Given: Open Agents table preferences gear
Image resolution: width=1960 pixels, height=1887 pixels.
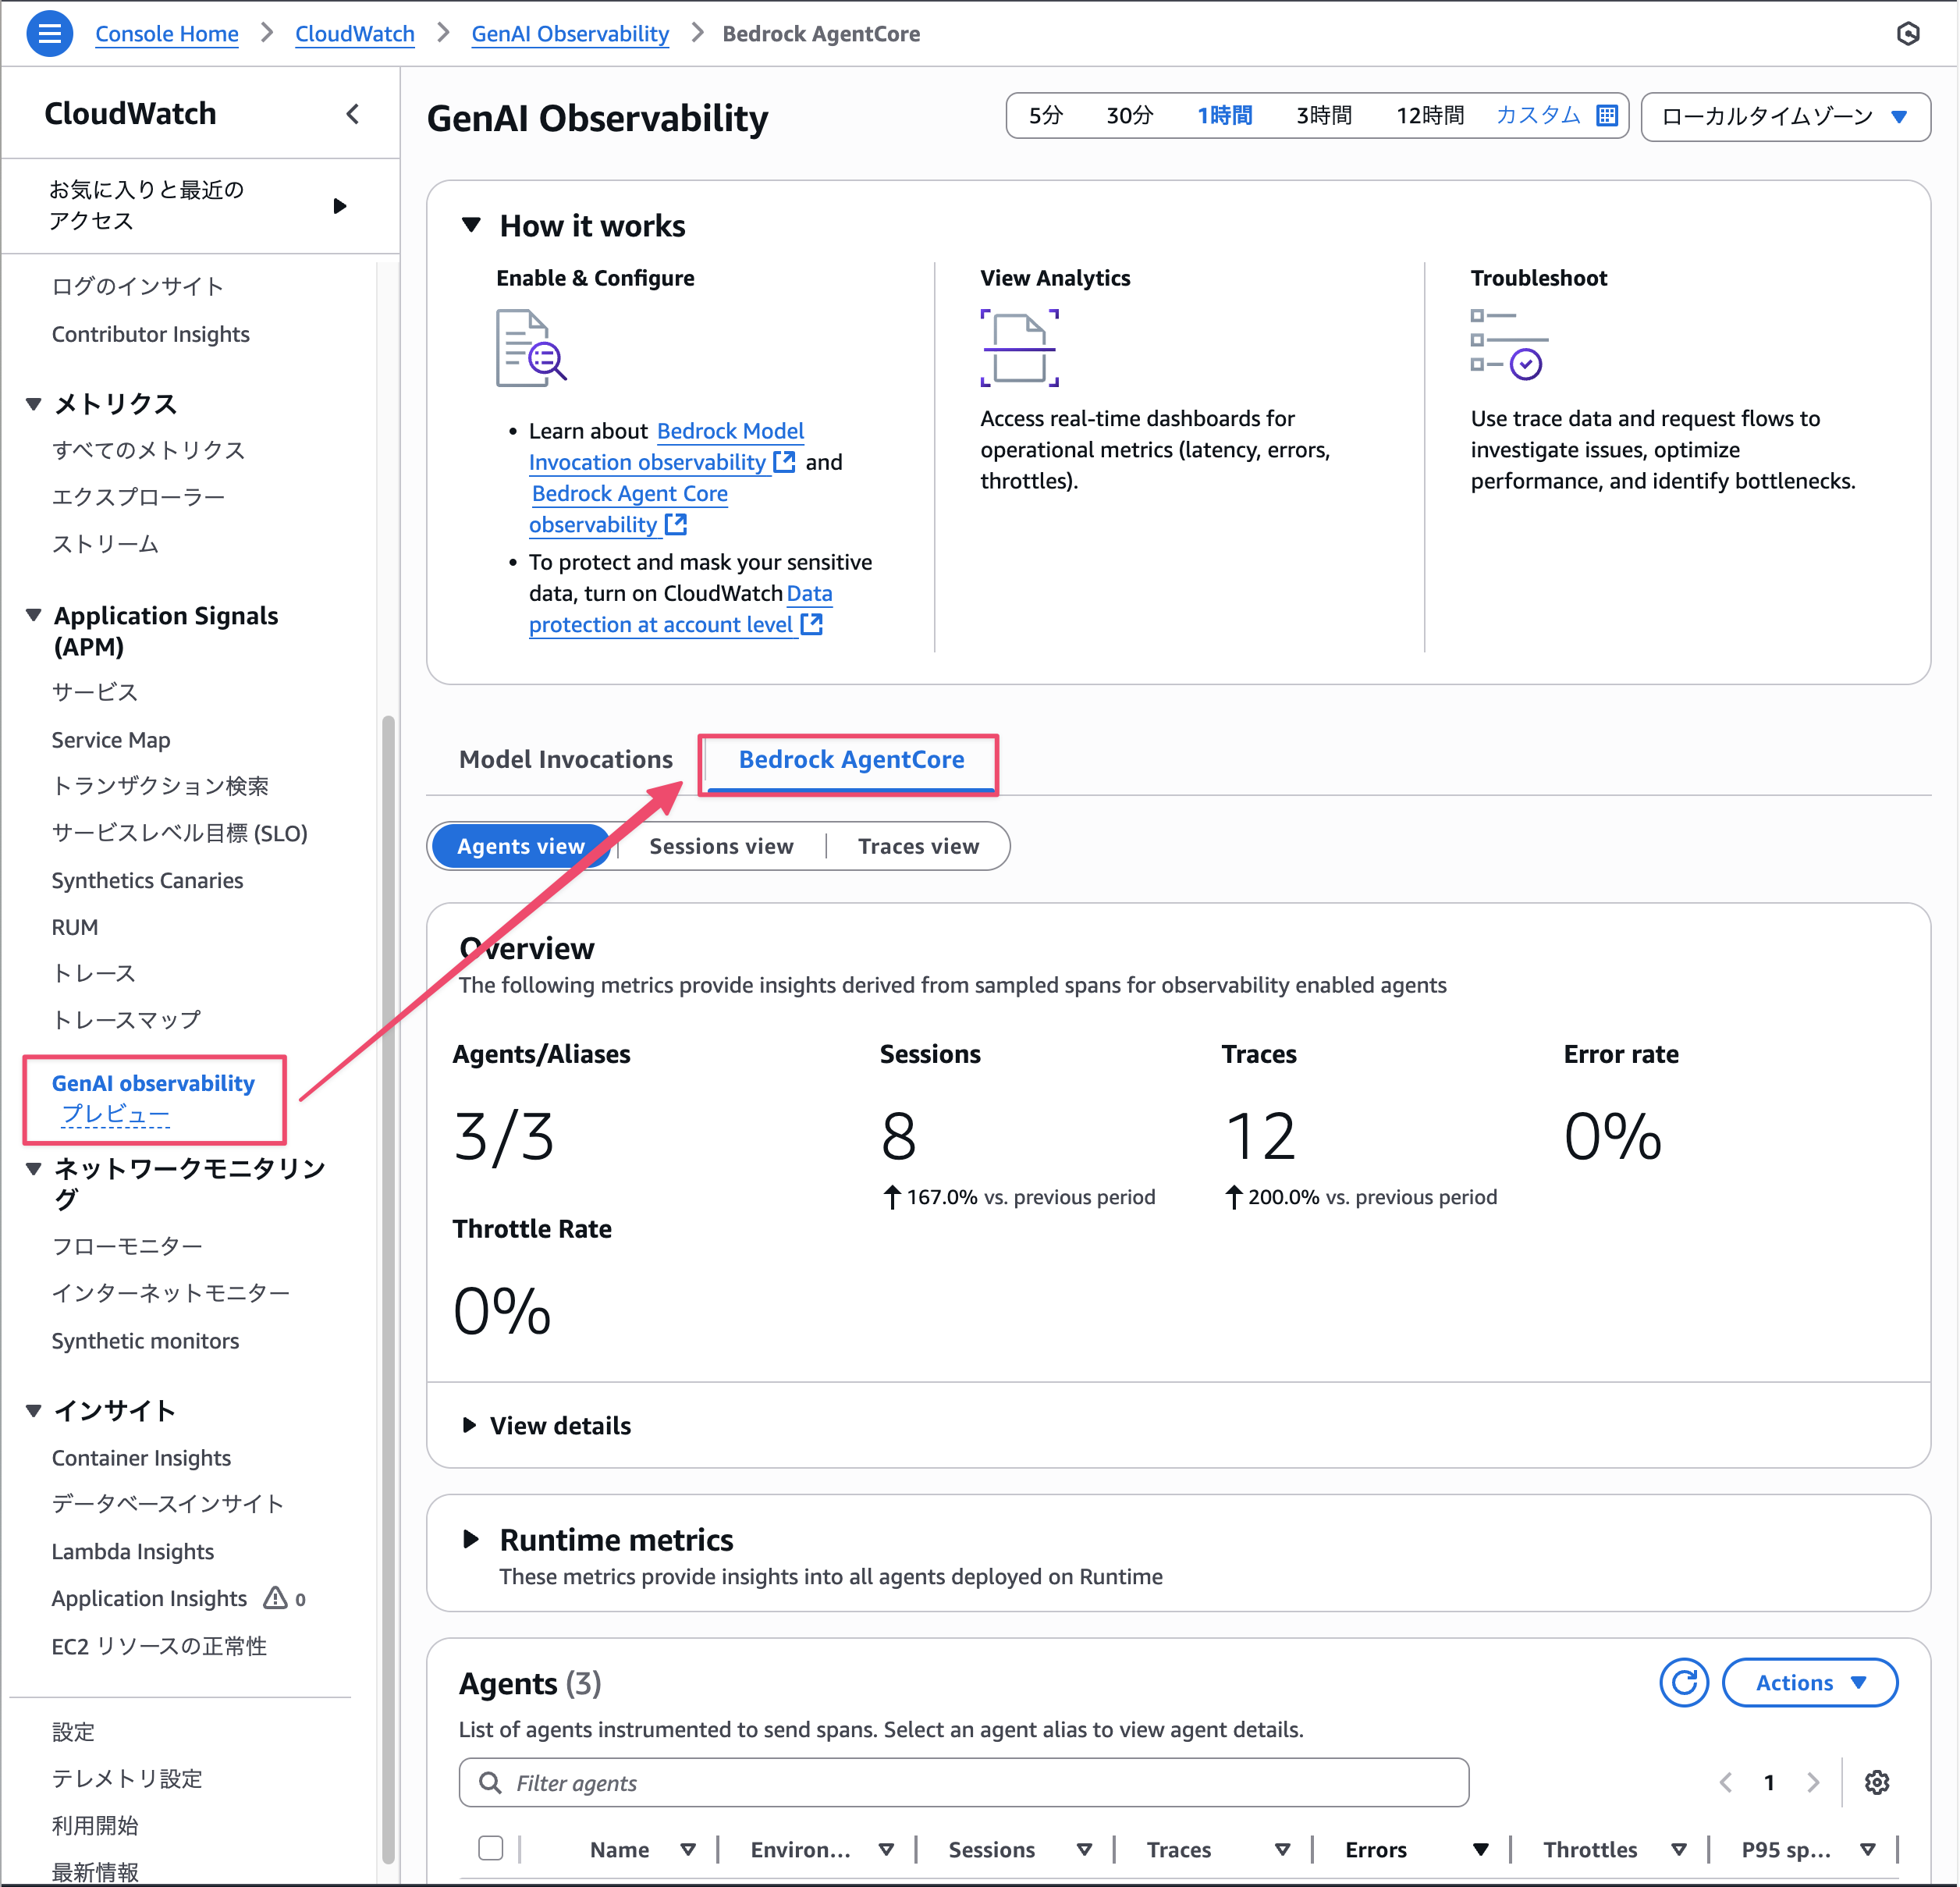Looking at the screenshot, I should click(1877, 1782).
